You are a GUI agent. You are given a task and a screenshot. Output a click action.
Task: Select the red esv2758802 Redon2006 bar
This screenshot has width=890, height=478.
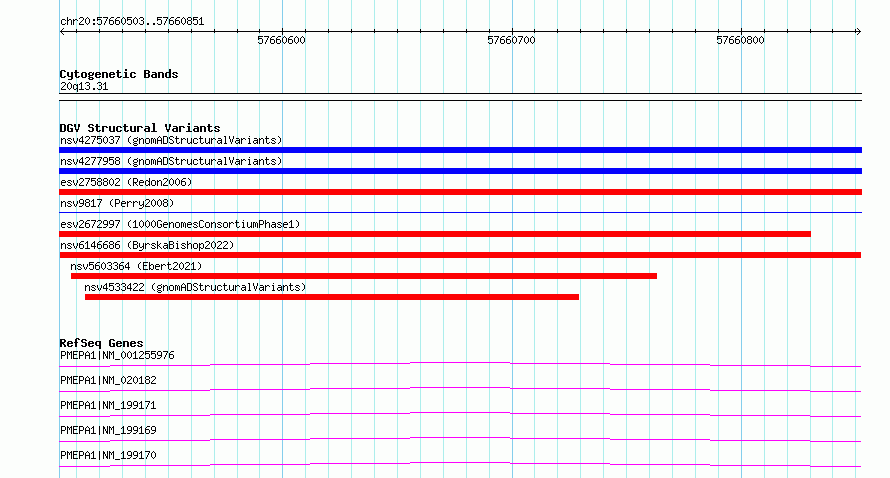(x=460, y=192)
